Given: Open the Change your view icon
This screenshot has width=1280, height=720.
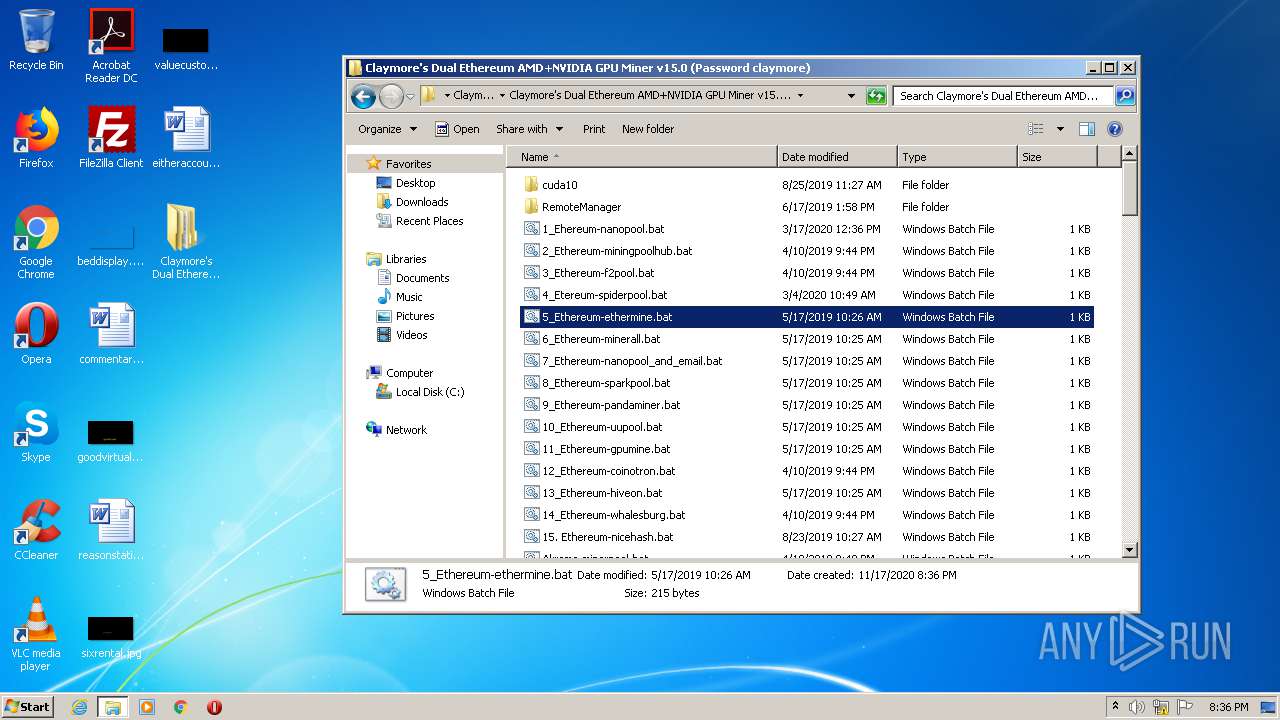Looking at the screenshot, I should (x=1036, y=129).
